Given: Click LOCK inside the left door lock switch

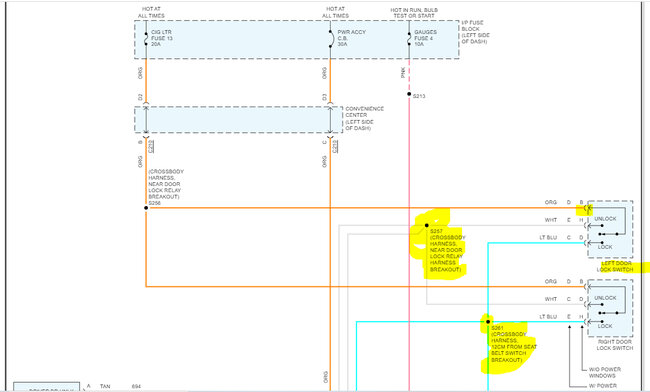Looking at the screenshot, I should pyautogui.click(x=605, y=247).
